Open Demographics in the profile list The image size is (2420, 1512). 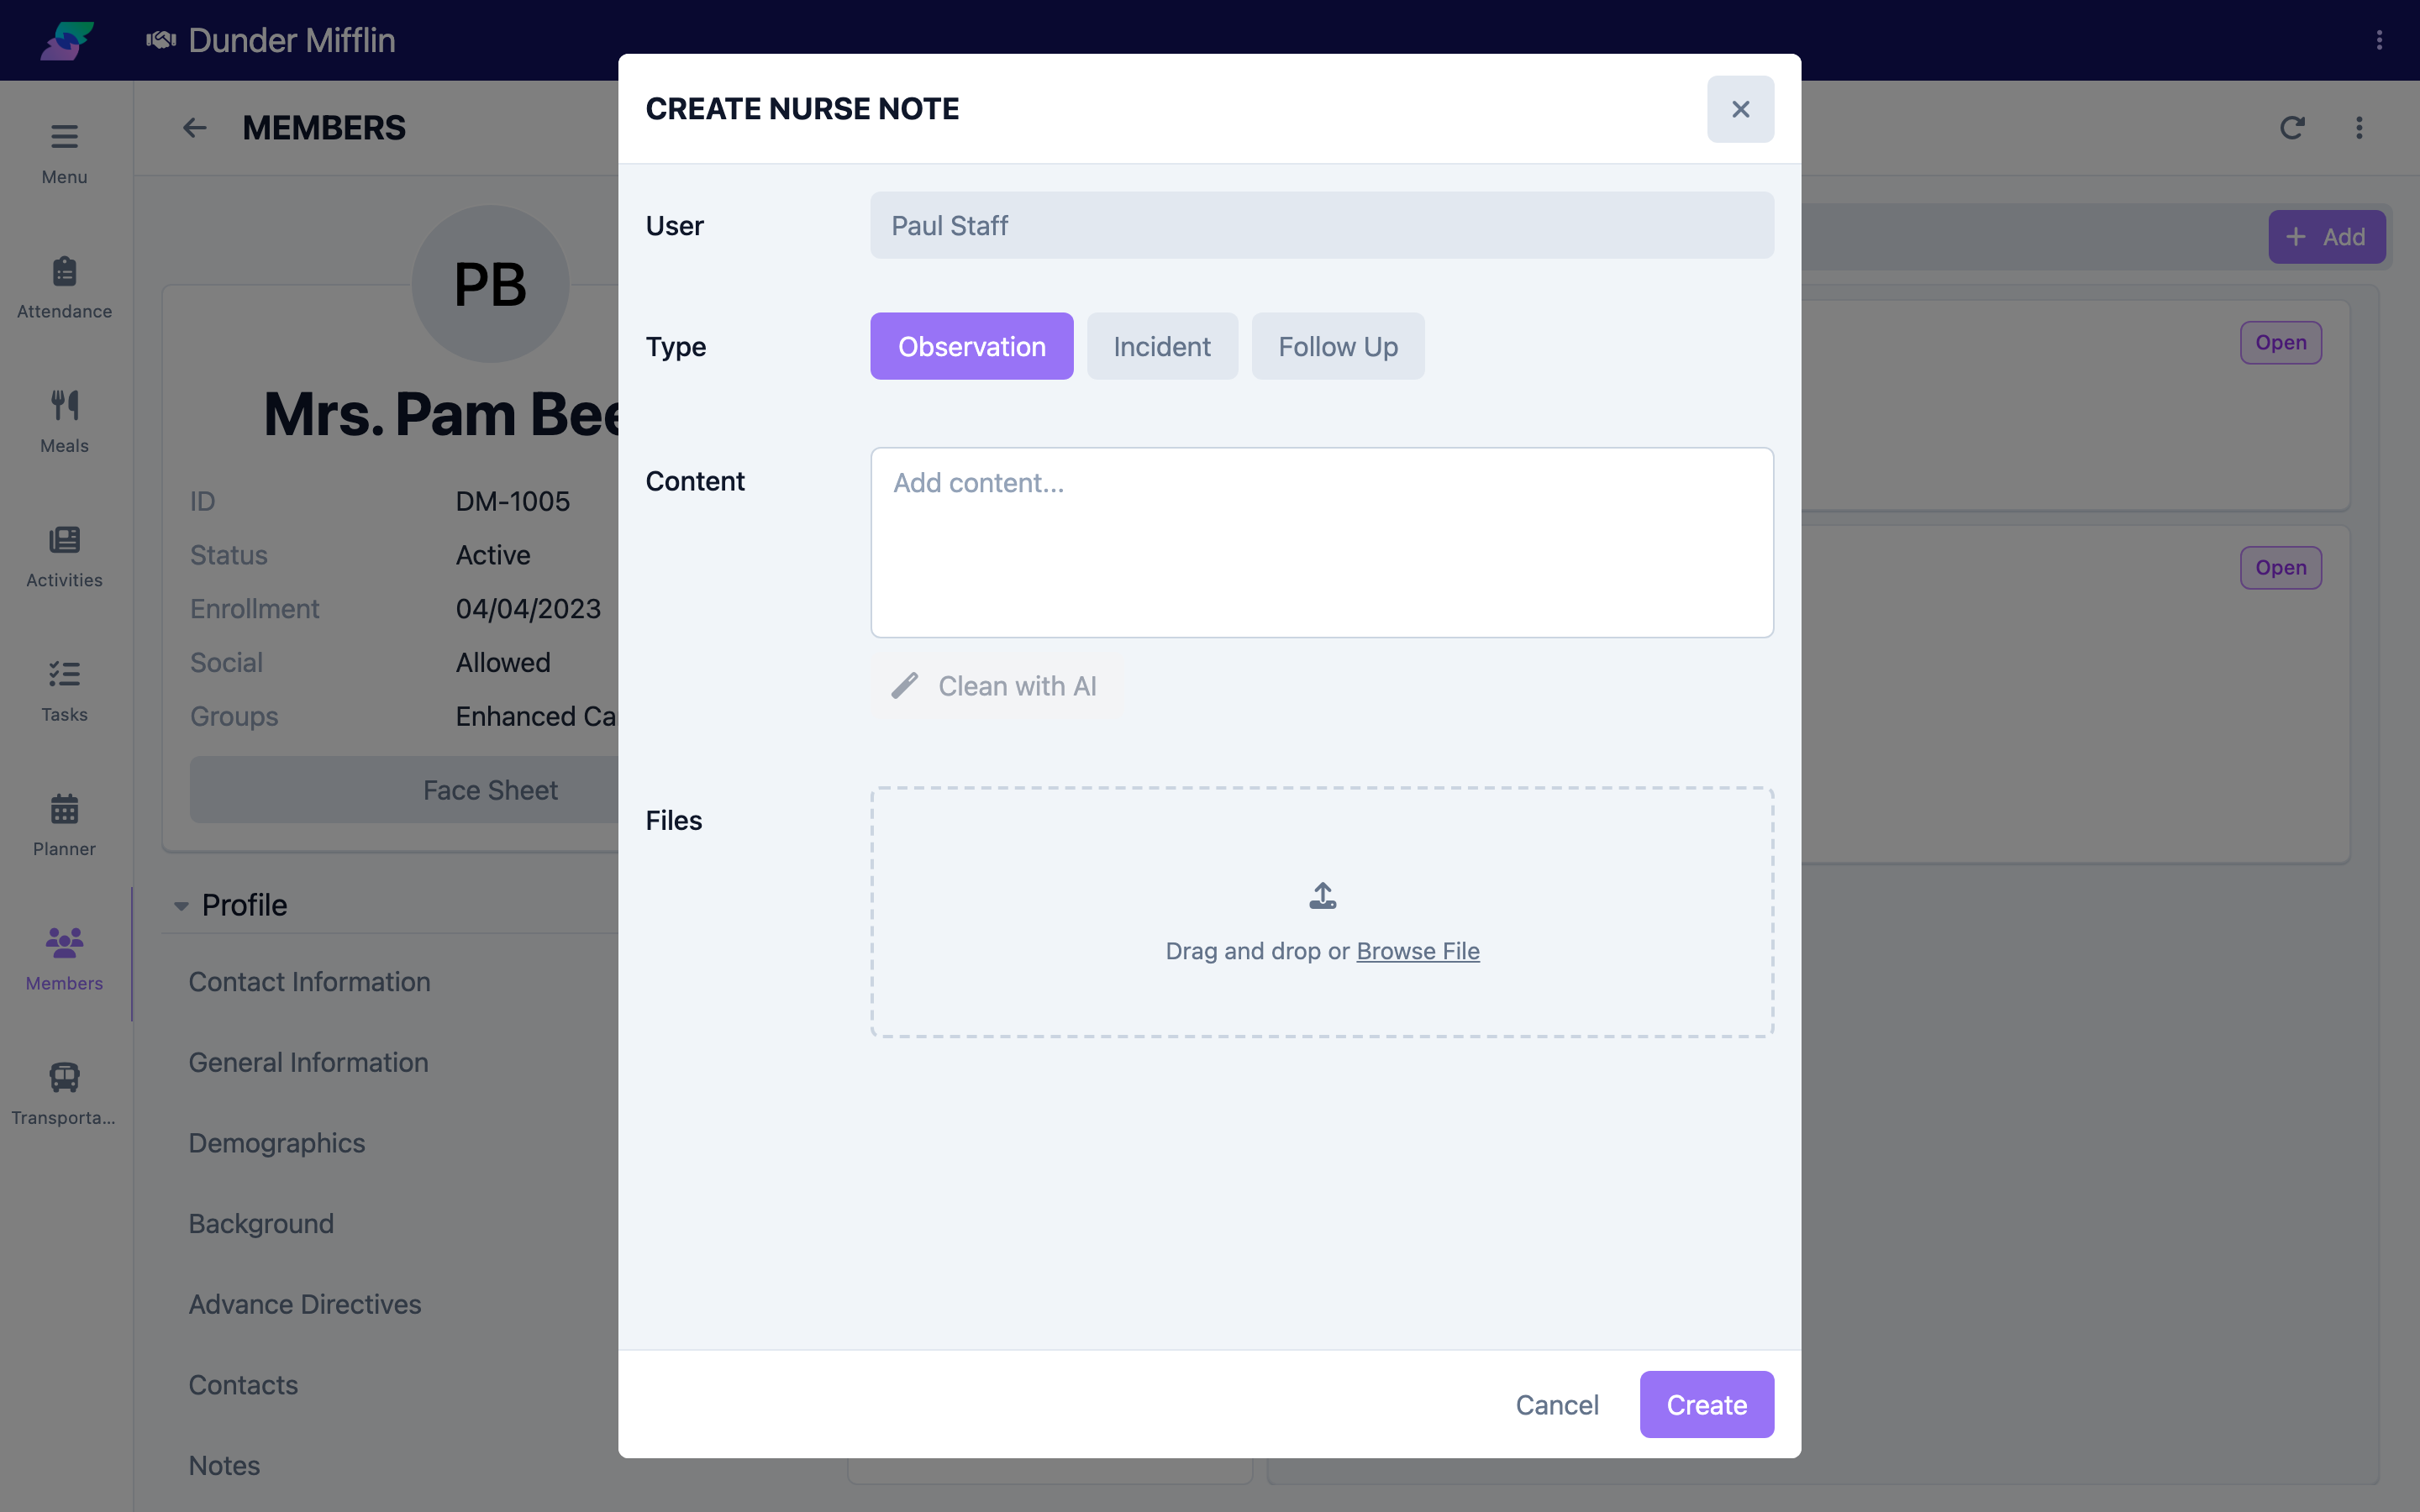(x=277, y=1143)
